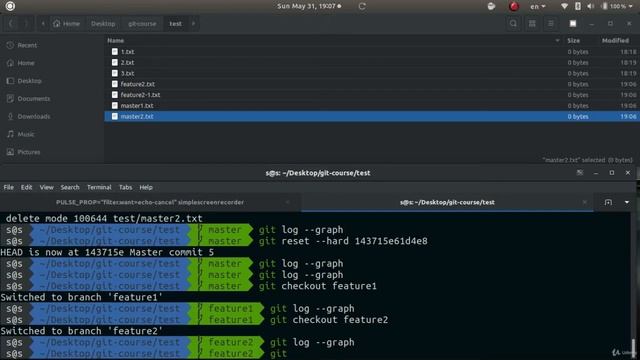Sort files by the Size column
This screenshot has width=640, height=360.
(573, 40)
